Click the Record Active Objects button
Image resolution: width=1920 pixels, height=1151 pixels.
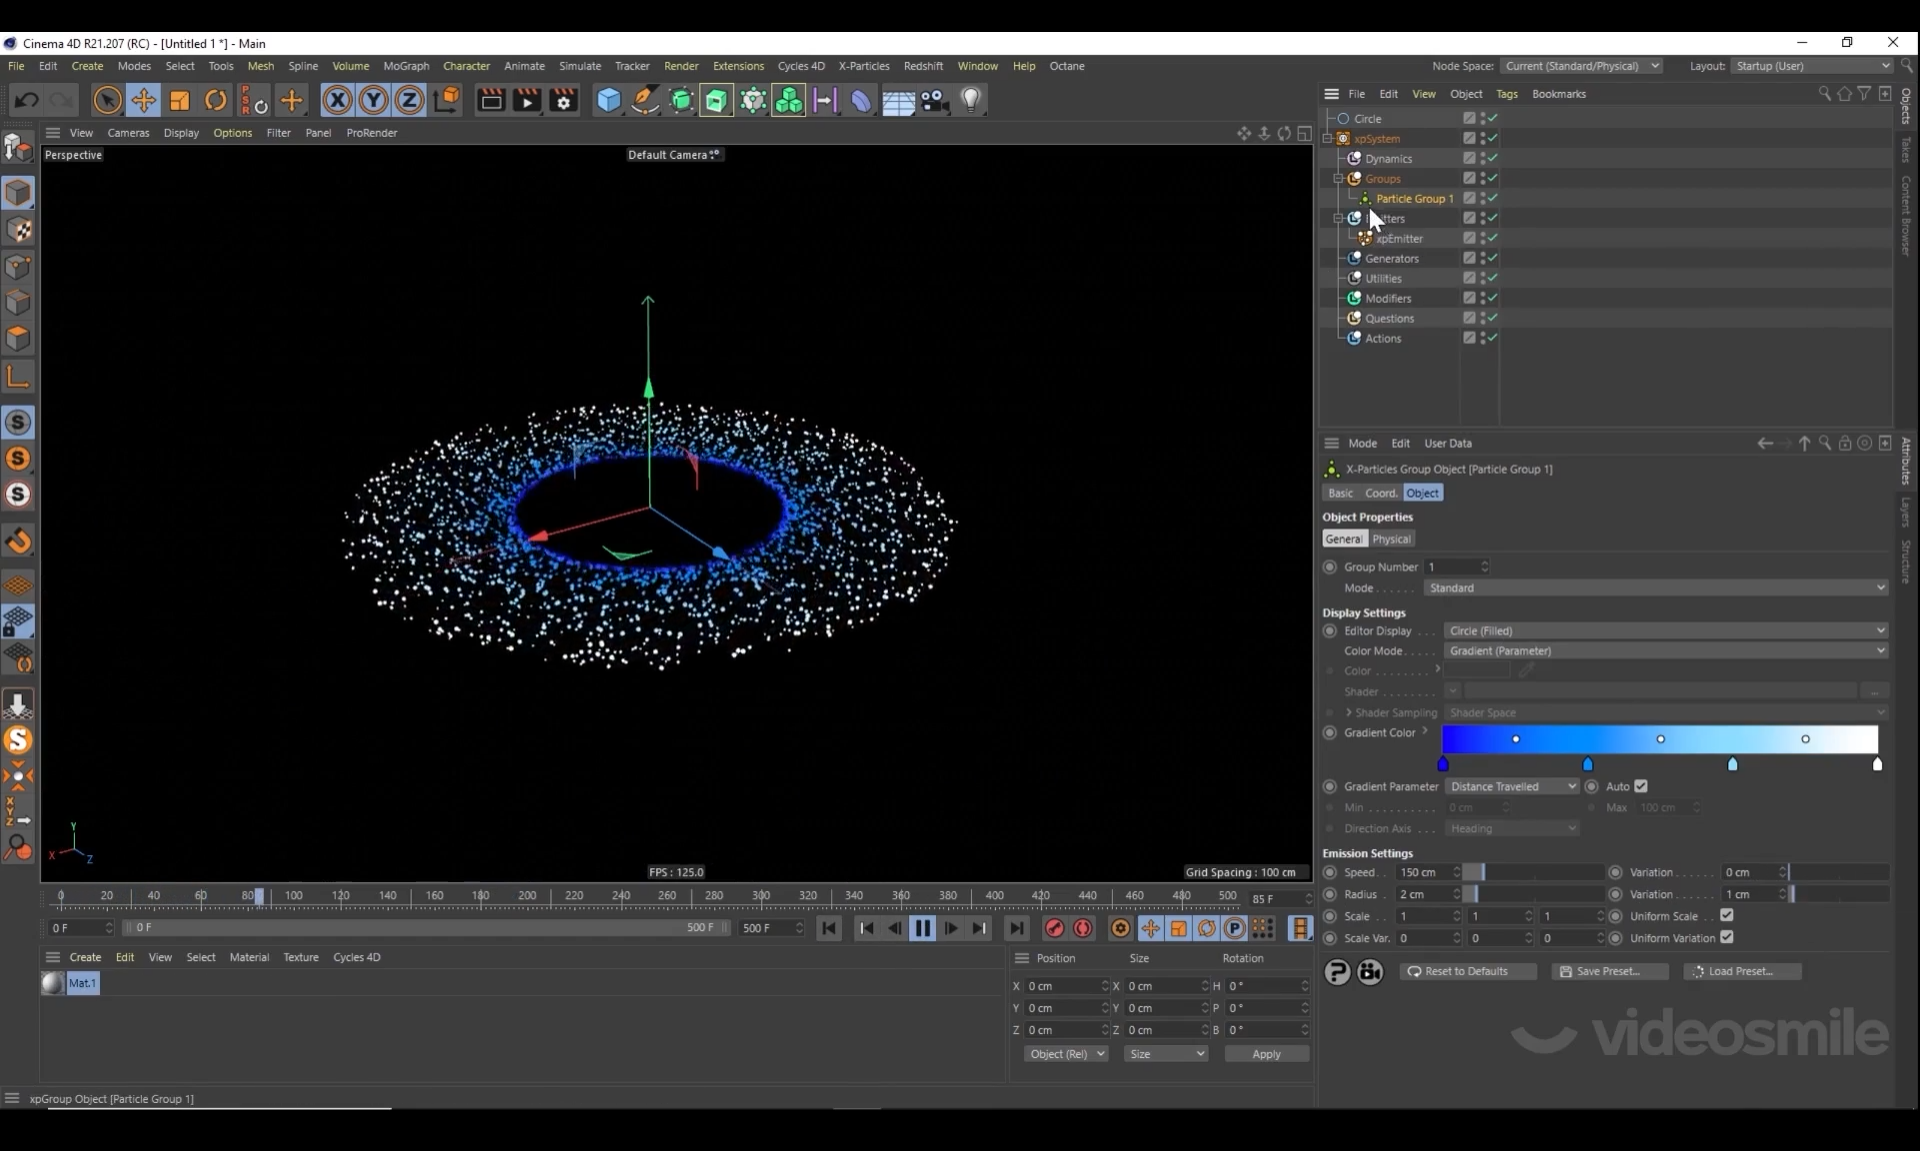[x=1054, y=928]
